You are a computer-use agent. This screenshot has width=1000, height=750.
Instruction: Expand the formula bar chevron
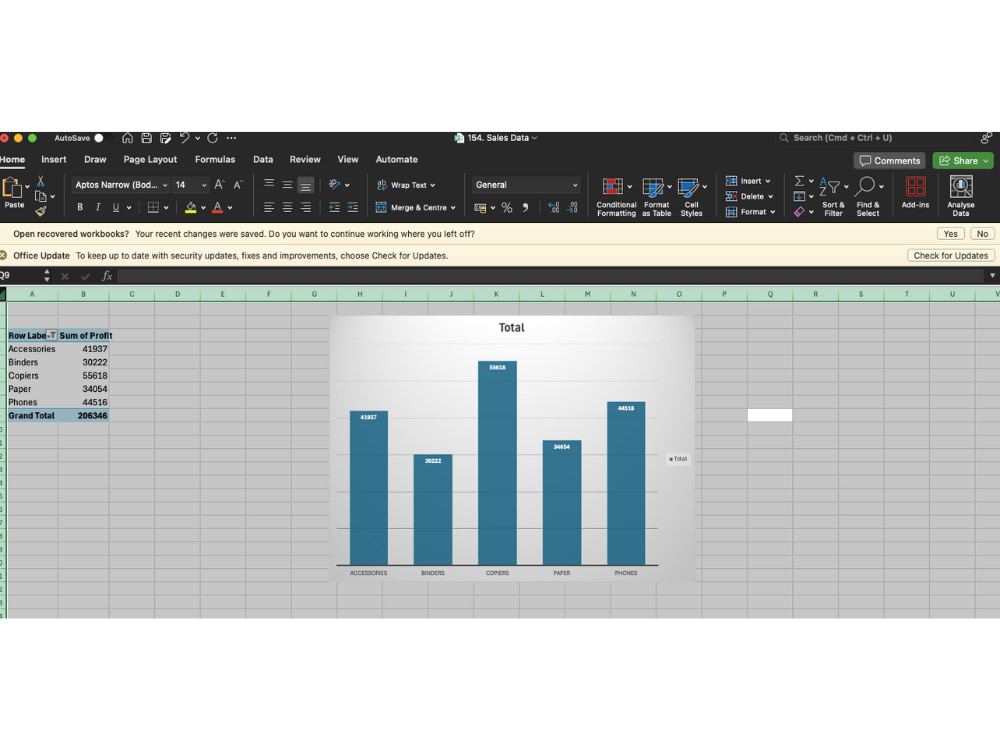992,276
